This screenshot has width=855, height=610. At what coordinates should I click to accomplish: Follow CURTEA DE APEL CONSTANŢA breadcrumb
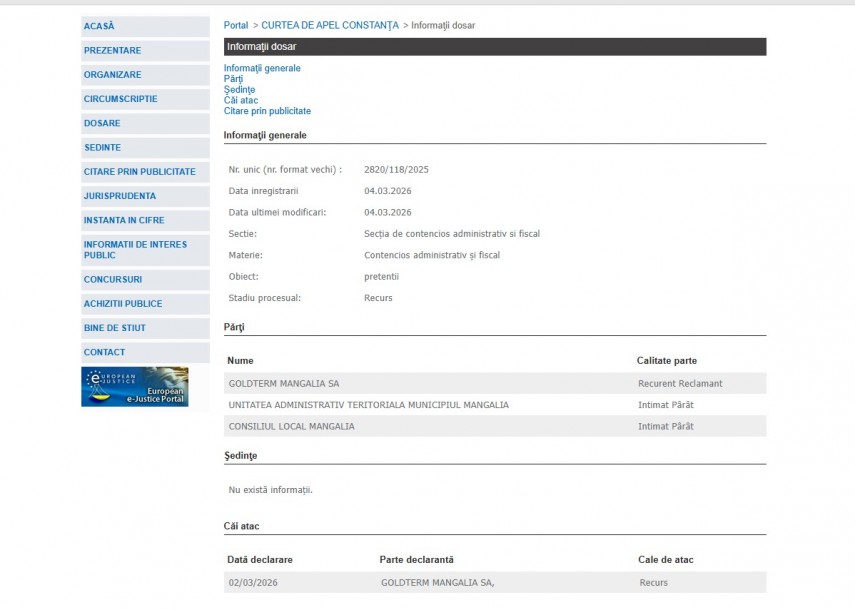(x=329, y=25)
